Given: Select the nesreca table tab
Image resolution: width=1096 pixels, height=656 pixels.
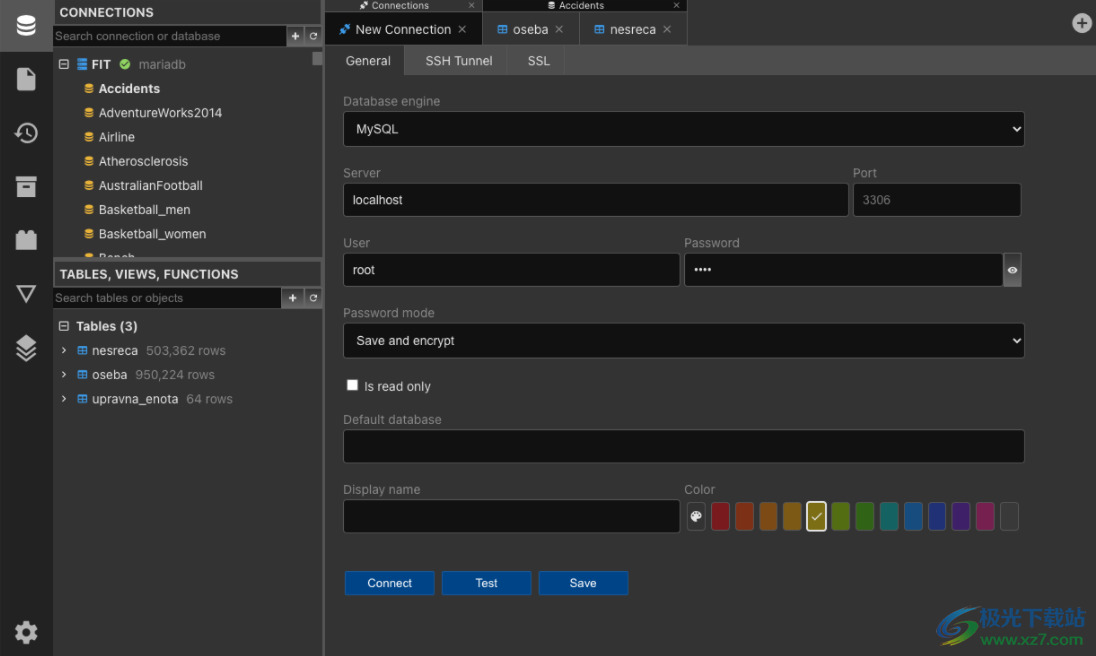Looking at the screenshot, I should [x=633, y=29].
